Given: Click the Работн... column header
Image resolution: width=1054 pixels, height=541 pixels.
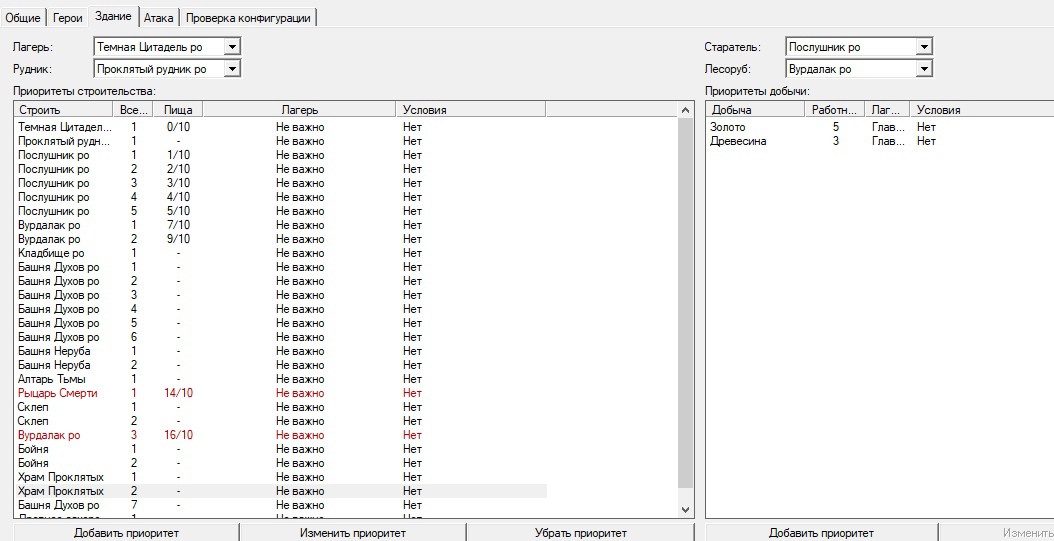Looking at the screenshot, I should tap(834, 110).
